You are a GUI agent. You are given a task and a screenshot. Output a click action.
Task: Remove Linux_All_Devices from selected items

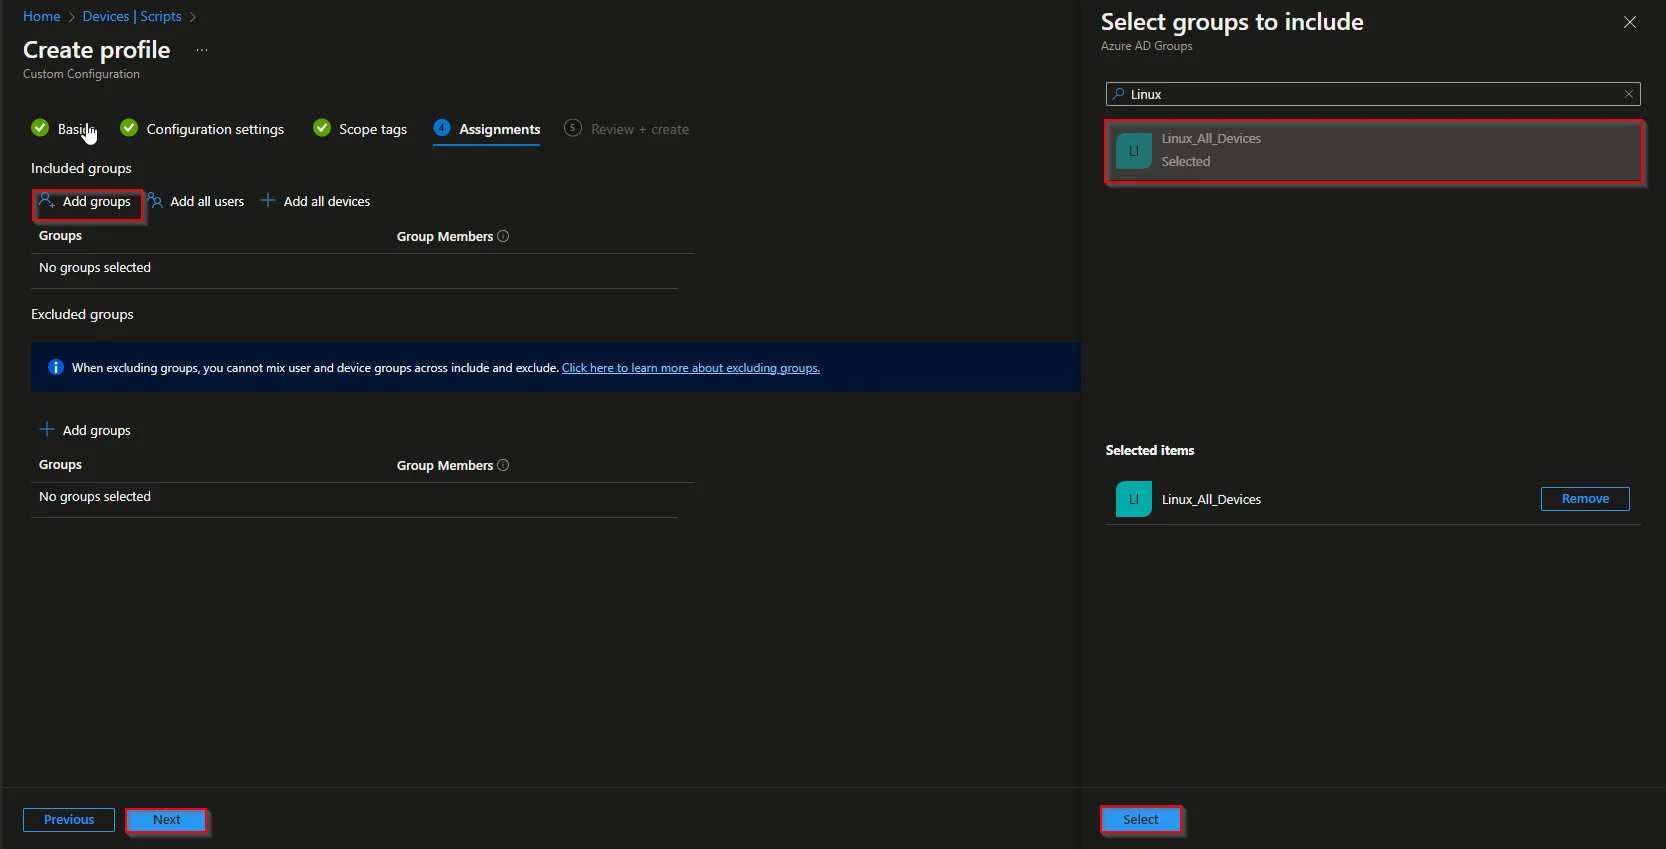[x=1585, y=499]
